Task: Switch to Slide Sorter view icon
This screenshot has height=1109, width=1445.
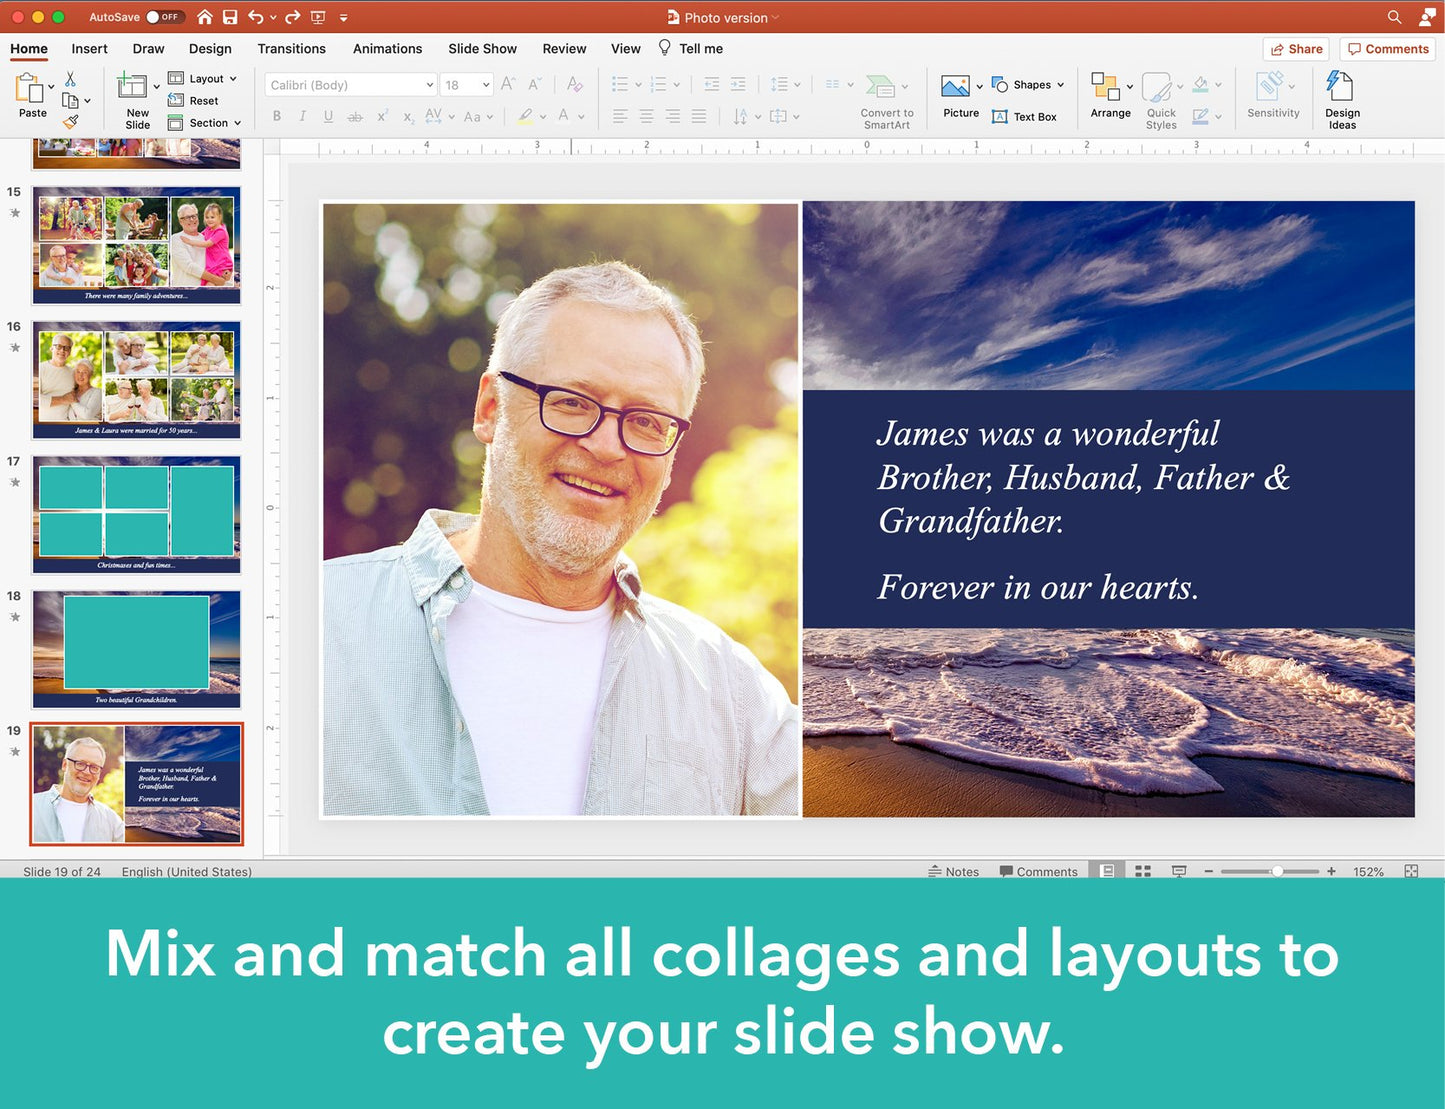Action: click(x=1143, y=871)
